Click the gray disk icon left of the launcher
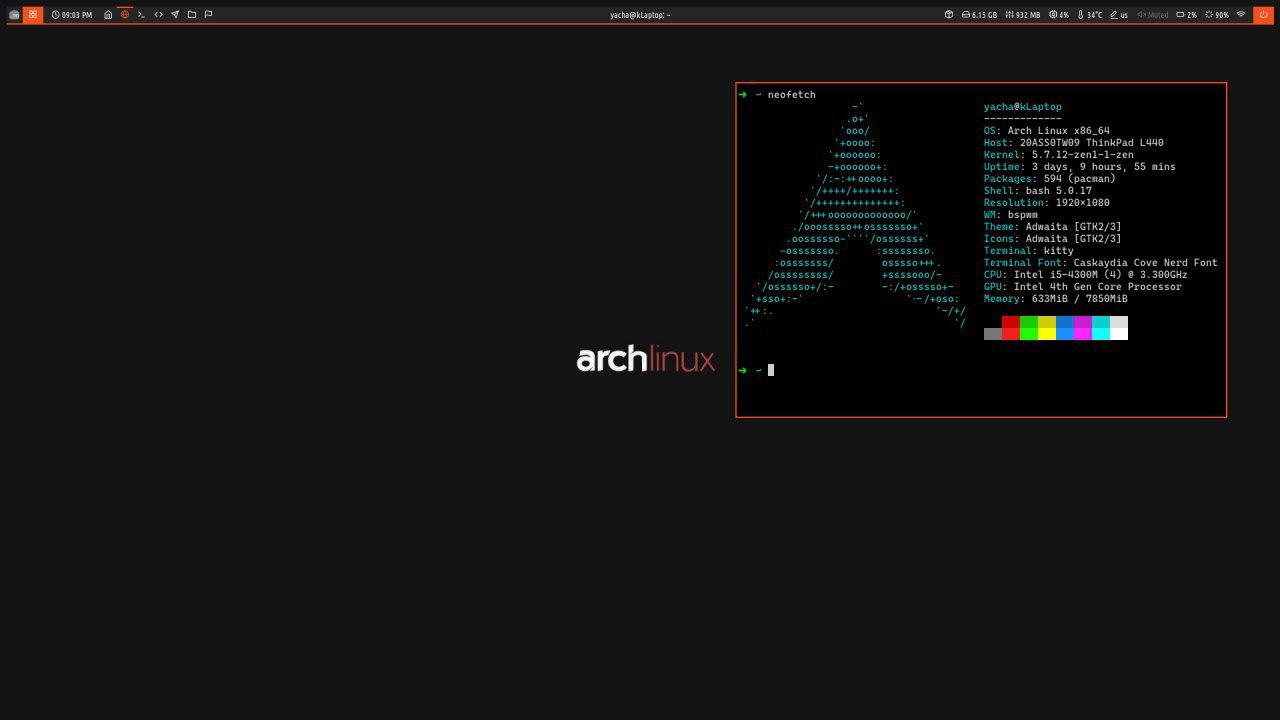The image size is (1280, 720). tap(14, 15)
